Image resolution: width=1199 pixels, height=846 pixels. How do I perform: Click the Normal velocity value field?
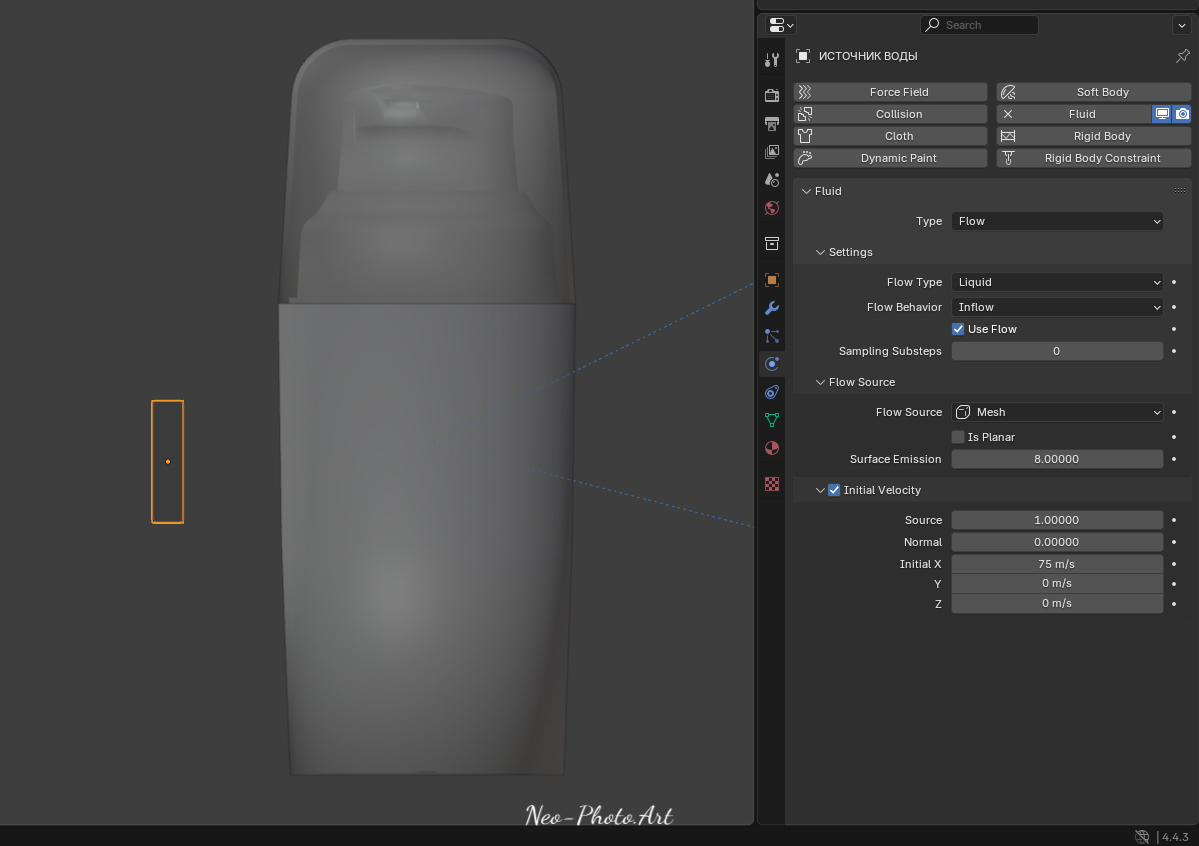tap(1057, 542)
